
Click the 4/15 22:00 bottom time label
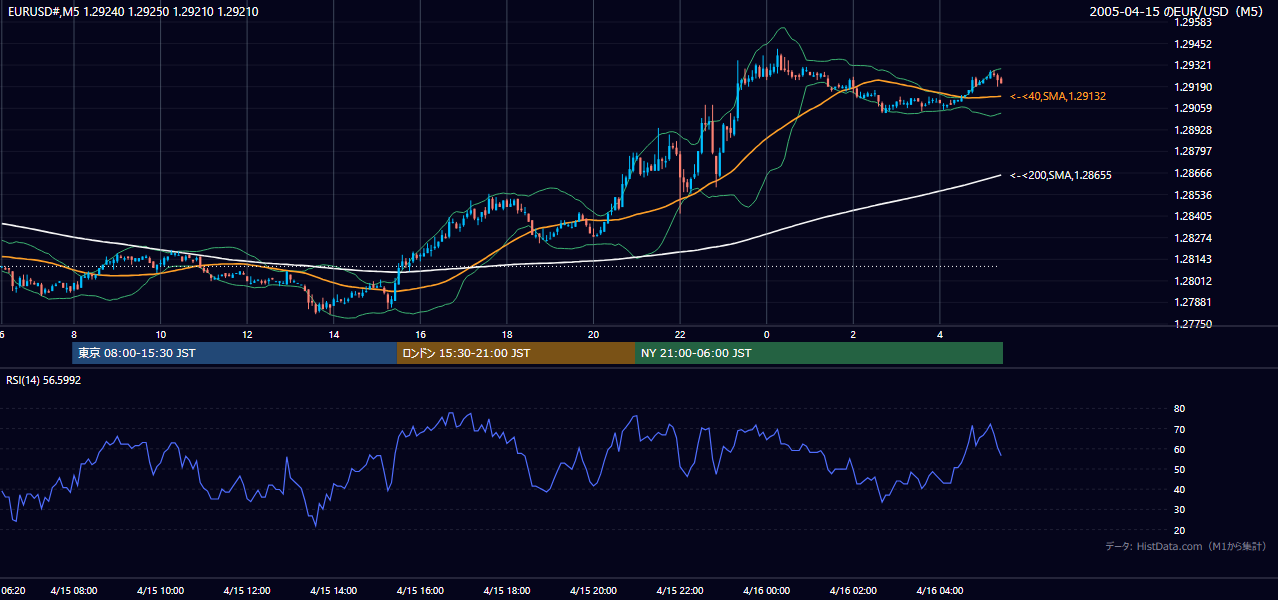(x=681, y=591)
